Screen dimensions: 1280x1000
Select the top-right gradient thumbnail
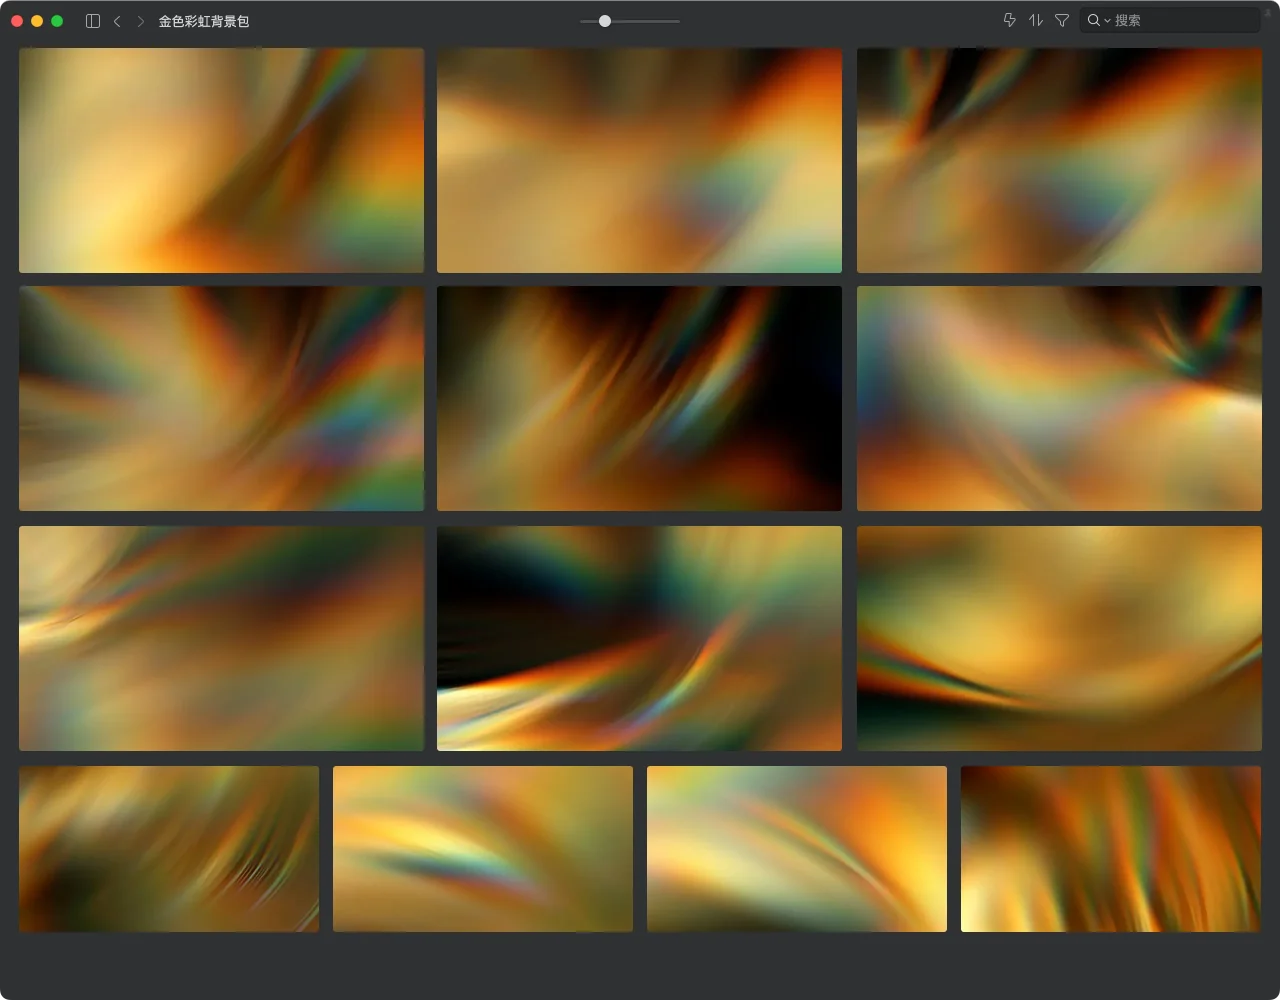(1059, 160)
